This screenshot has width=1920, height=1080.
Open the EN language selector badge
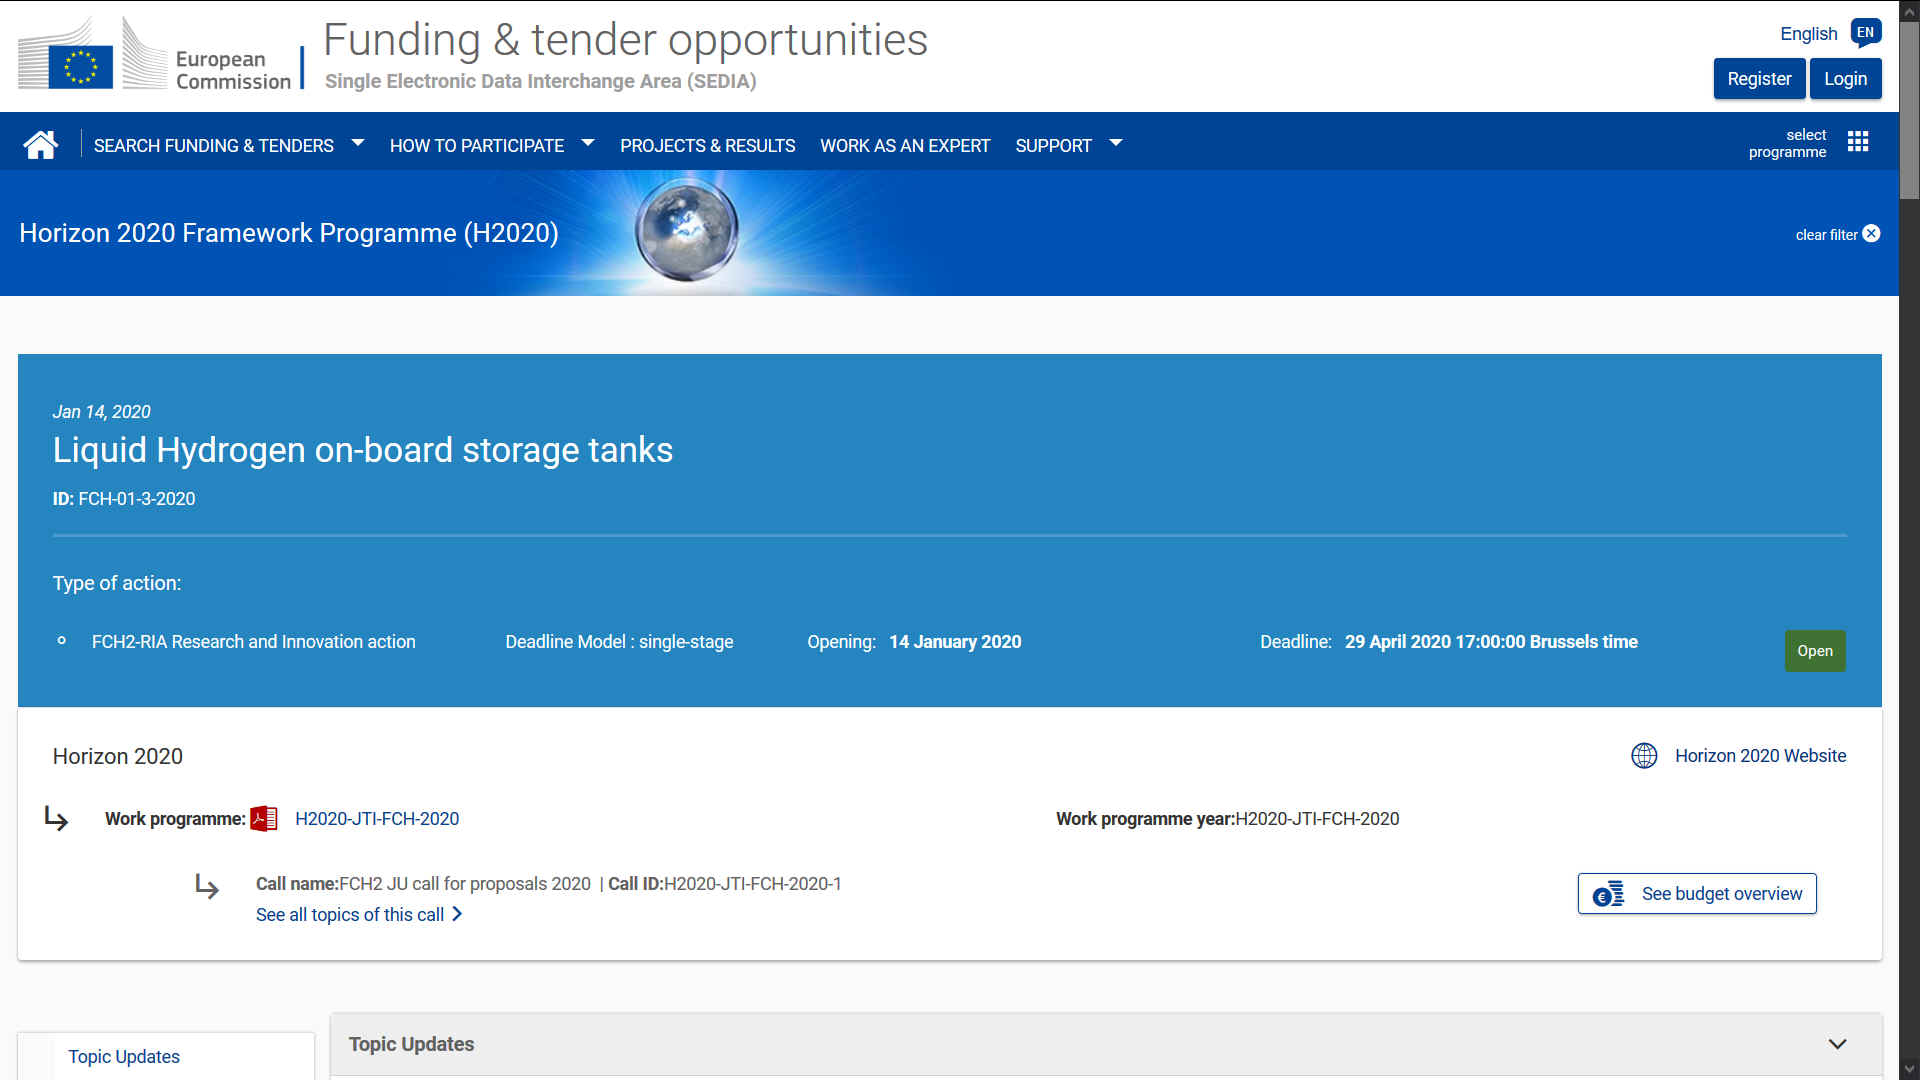tap(1865, 33)
